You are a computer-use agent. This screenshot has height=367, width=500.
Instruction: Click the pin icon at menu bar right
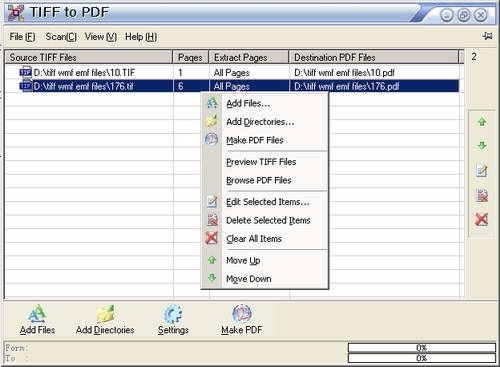[x=487, y=36]
